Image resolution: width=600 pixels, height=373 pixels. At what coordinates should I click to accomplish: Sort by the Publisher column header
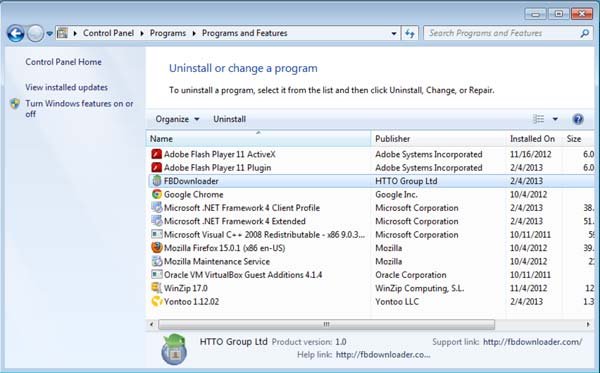click(x=438, y=139)
